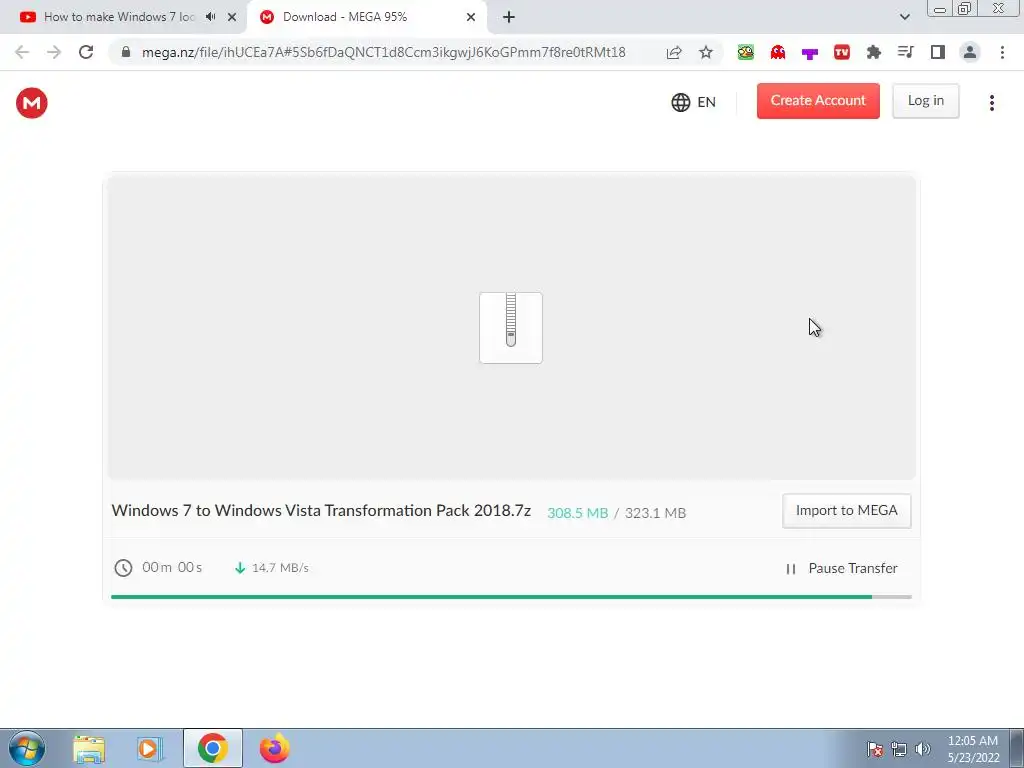1024x768 pixels.
Task: Open the Extensions puzzle menu
Action: (x=874, y=52)
